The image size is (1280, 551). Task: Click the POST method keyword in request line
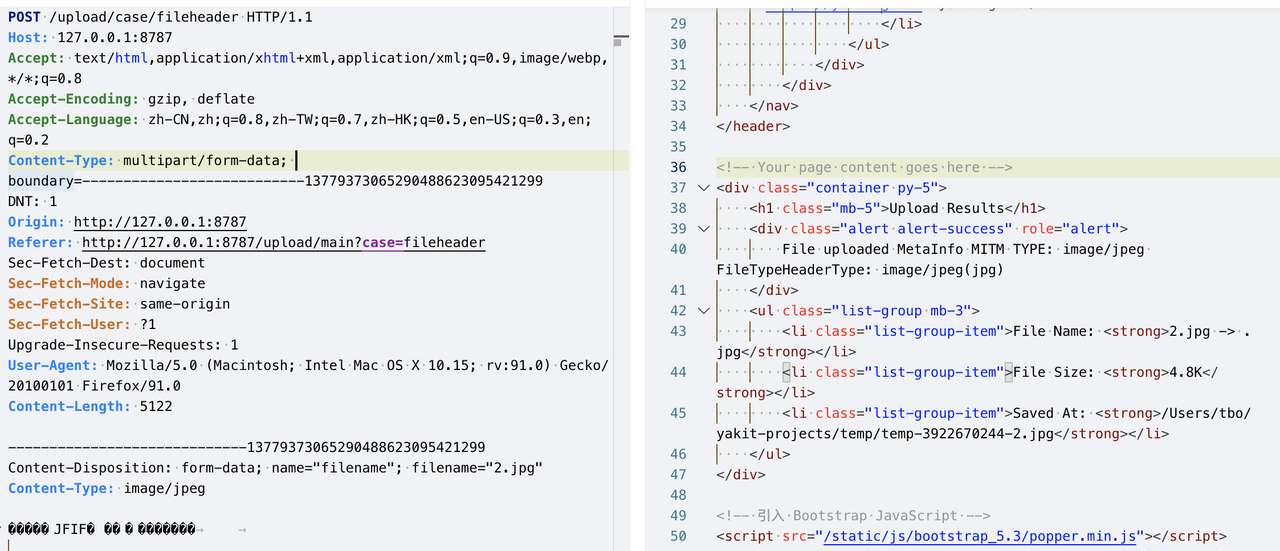[x=25, y=17]
